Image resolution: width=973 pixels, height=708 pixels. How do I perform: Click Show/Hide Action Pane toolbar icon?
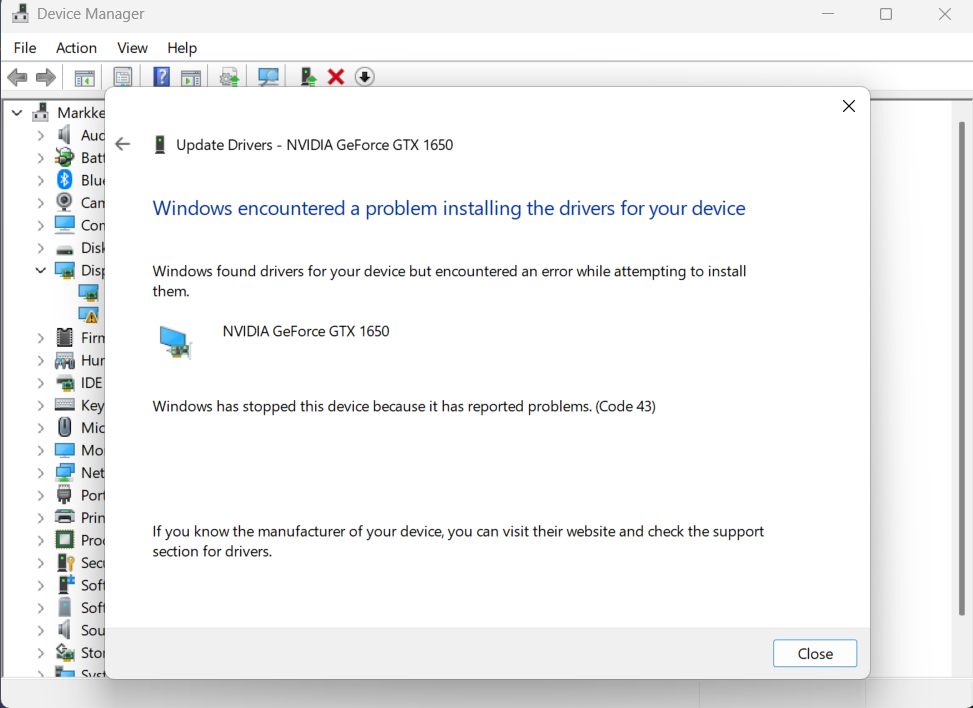191,78
